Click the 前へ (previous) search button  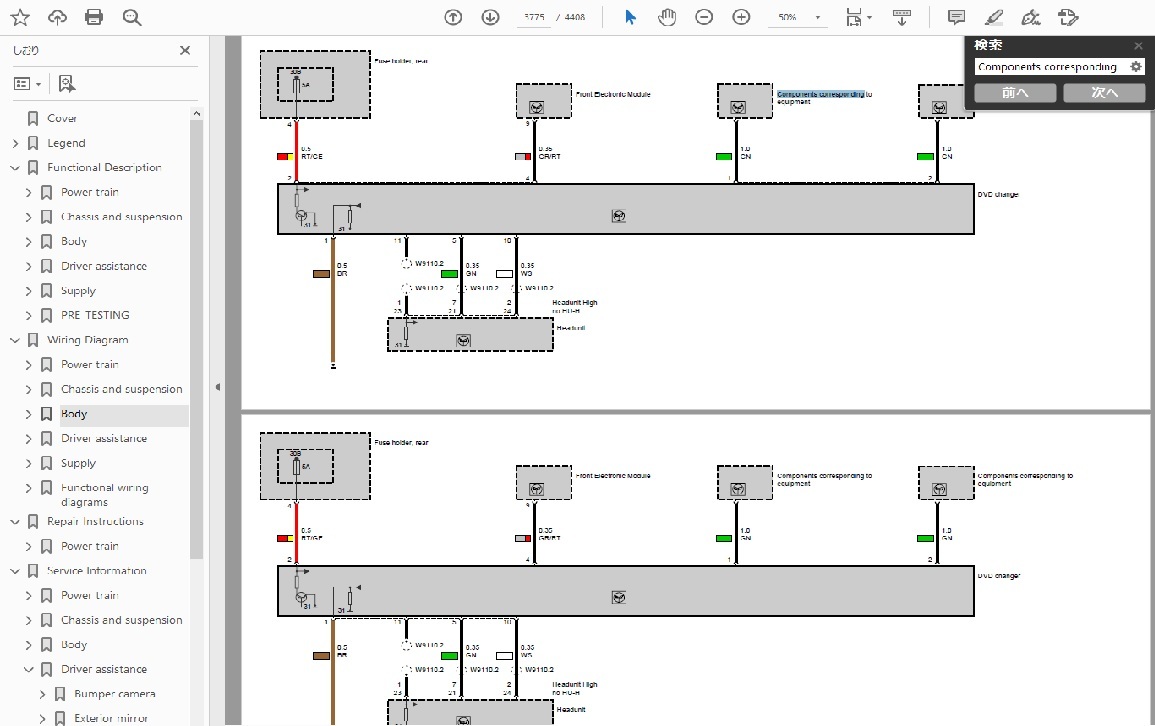pos(1015,92)
